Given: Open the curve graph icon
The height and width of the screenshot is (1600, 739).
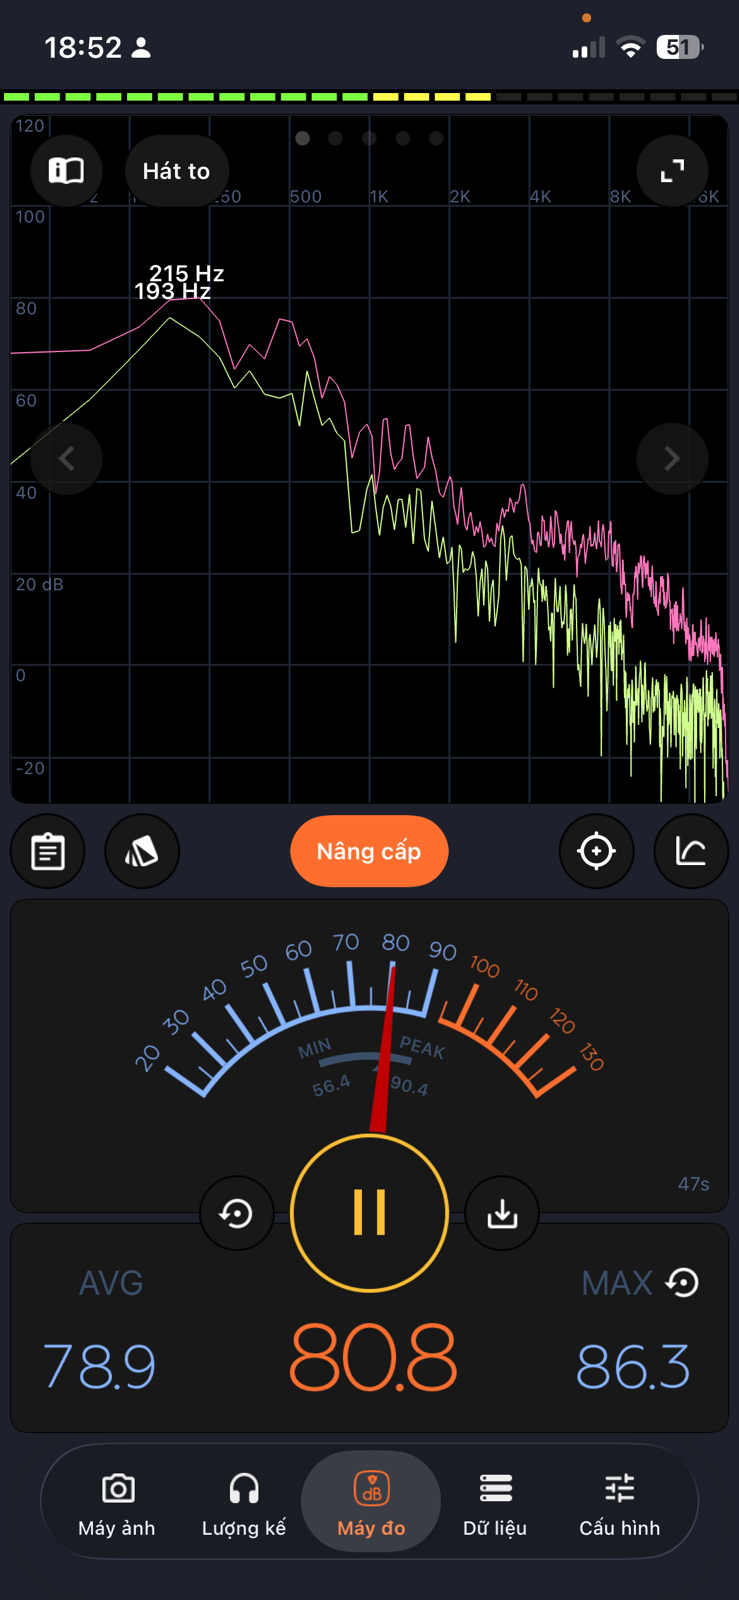Looking at the screenshot, I should pos(690,852).
